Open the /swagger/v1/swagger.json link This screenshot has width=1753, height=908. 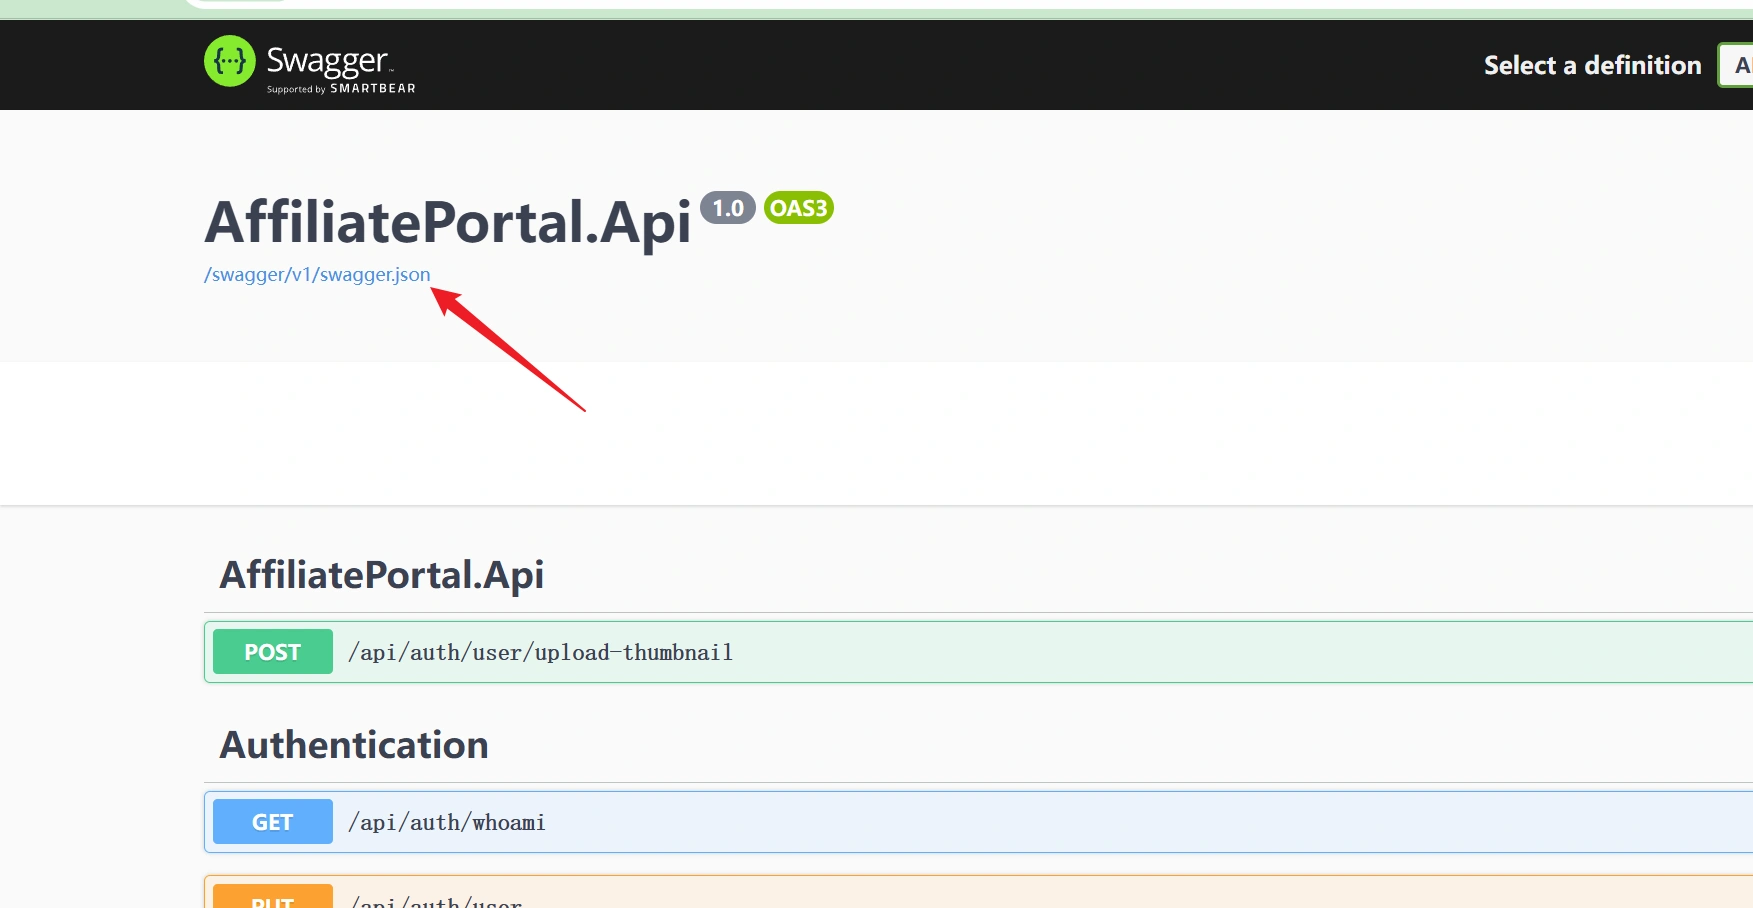click(x=317, y=275)
